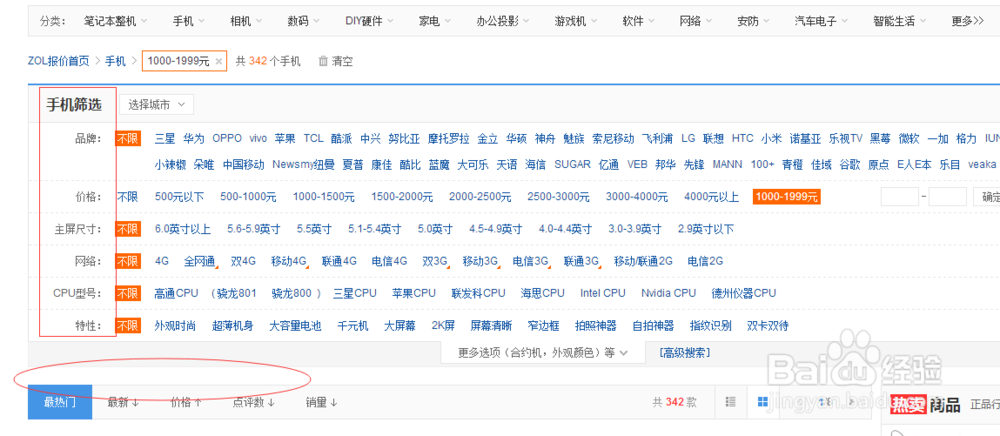
Task: Select 不限 in the 特性 row
Action: coord(128,326)
